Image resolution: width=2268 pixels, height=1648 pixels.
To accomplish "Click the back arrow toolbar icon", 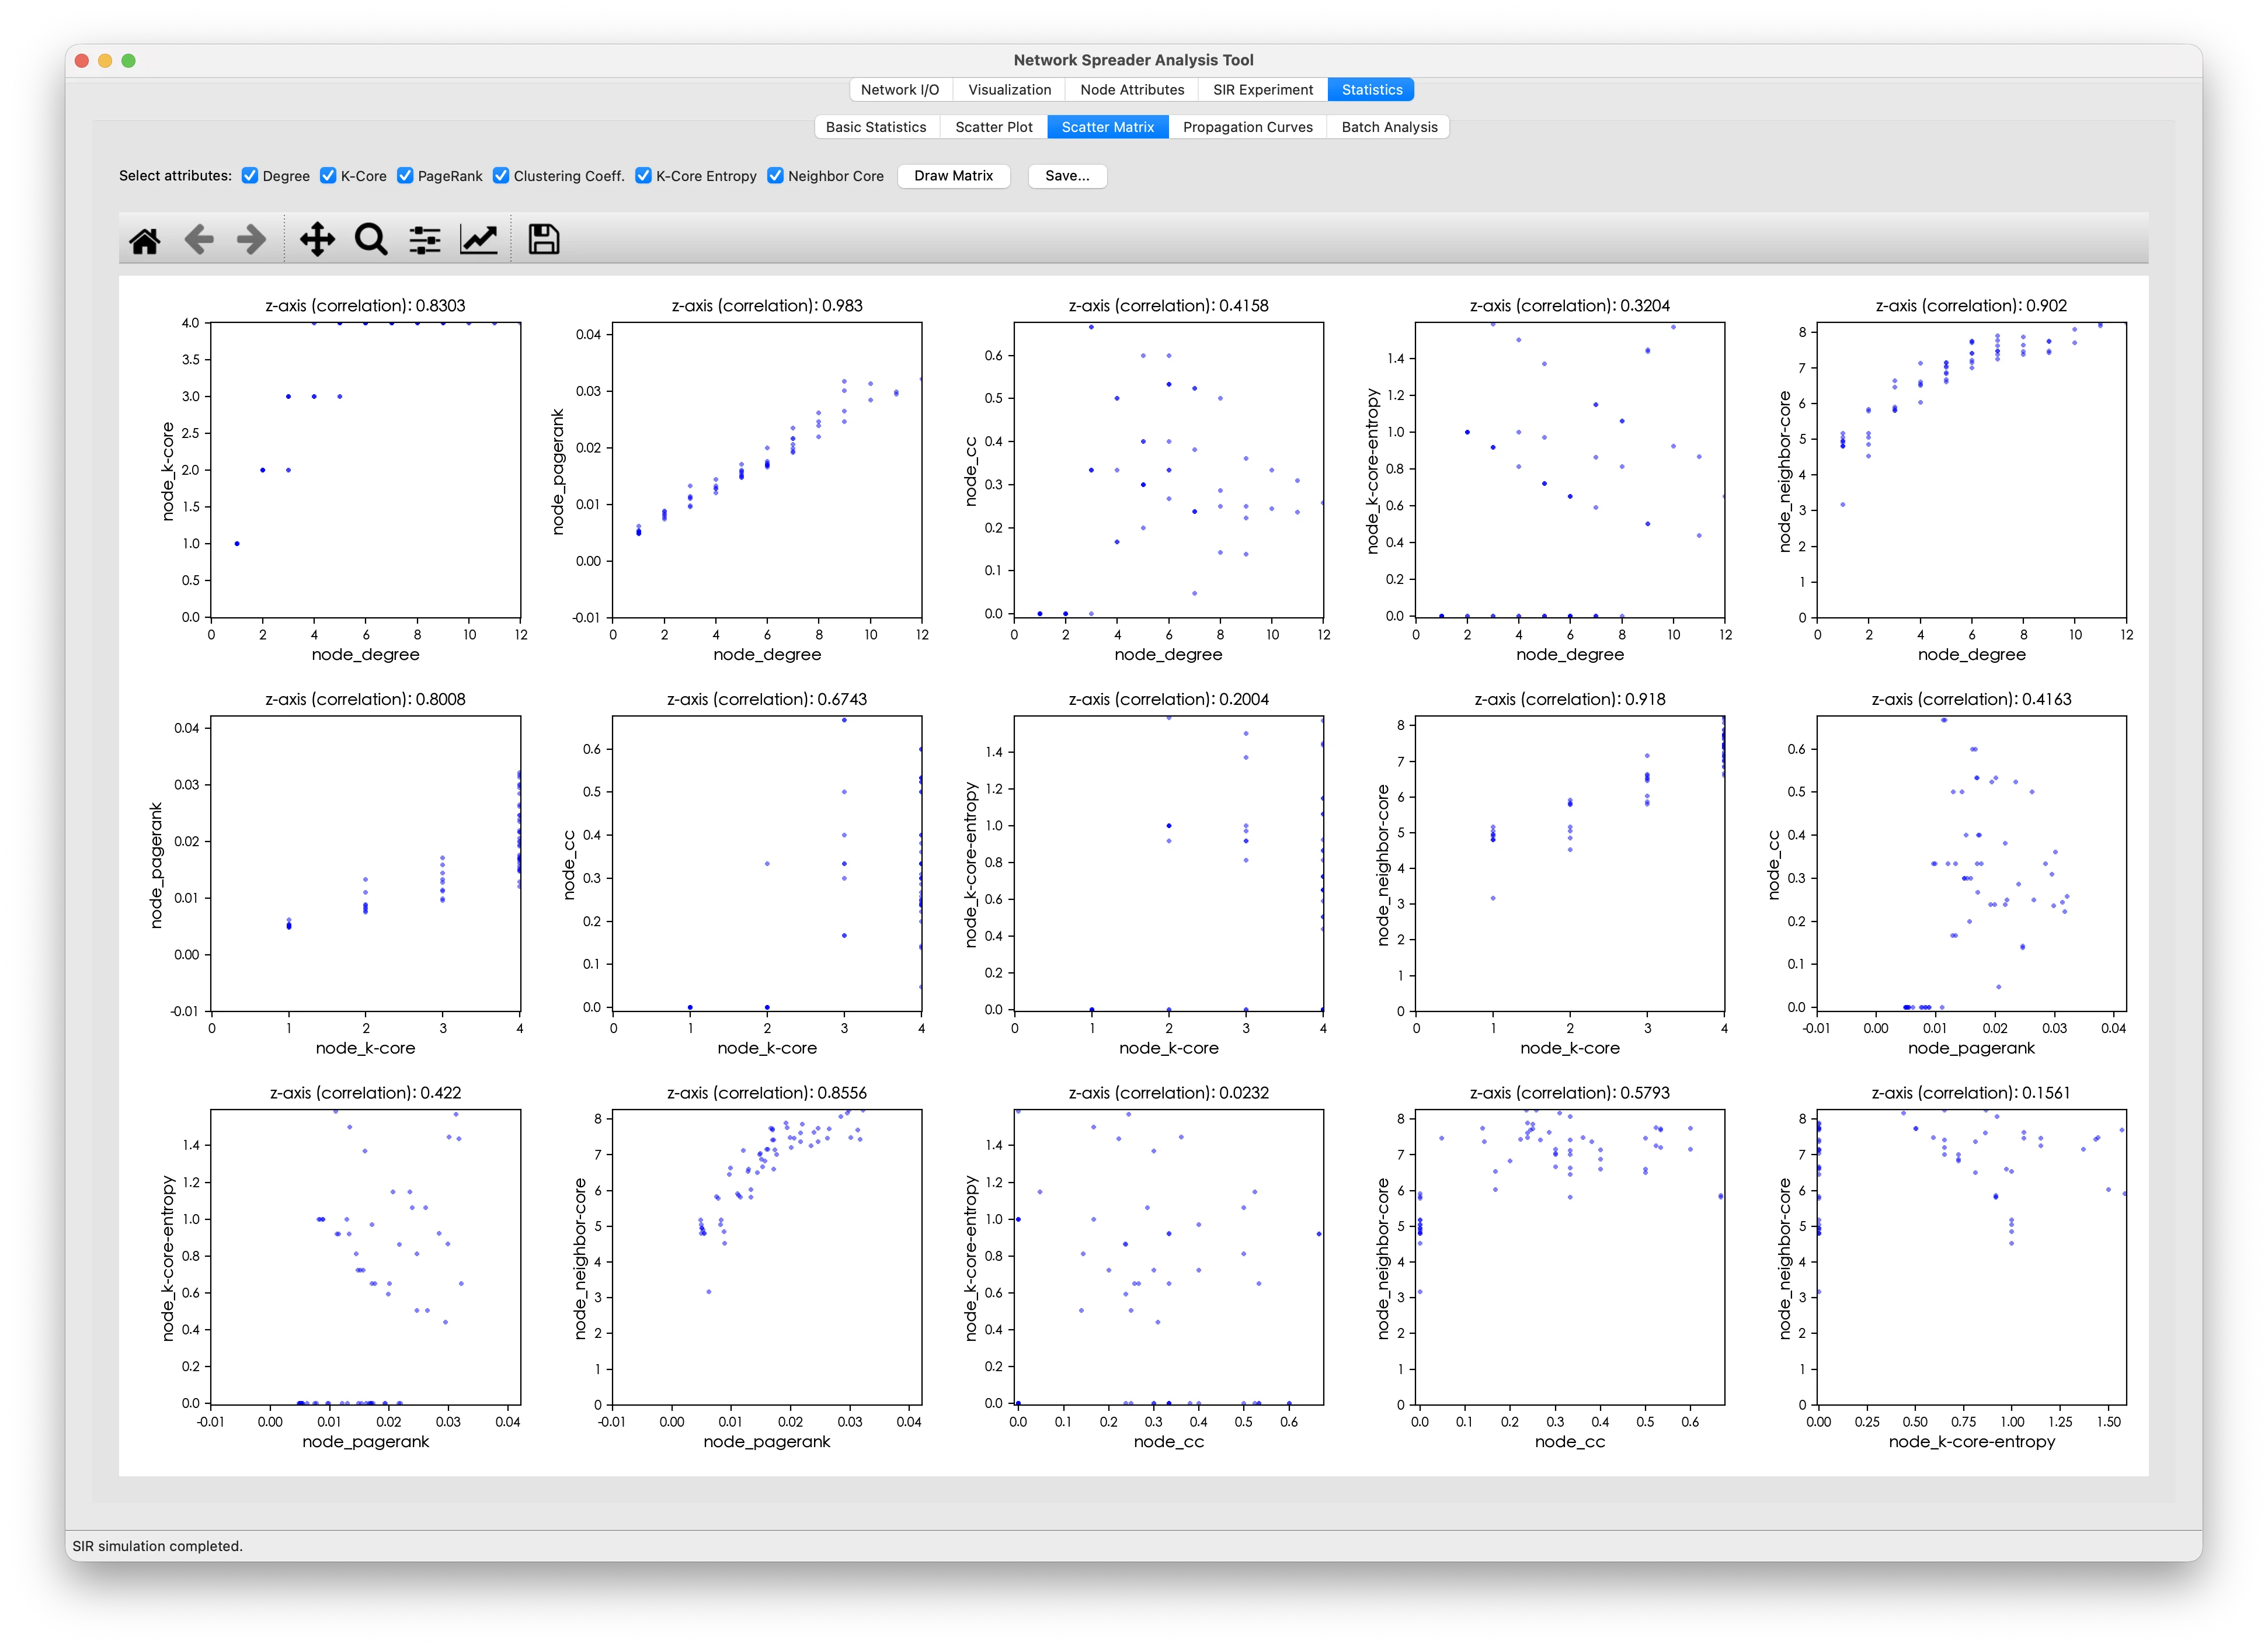I will [x=199, y=240].
